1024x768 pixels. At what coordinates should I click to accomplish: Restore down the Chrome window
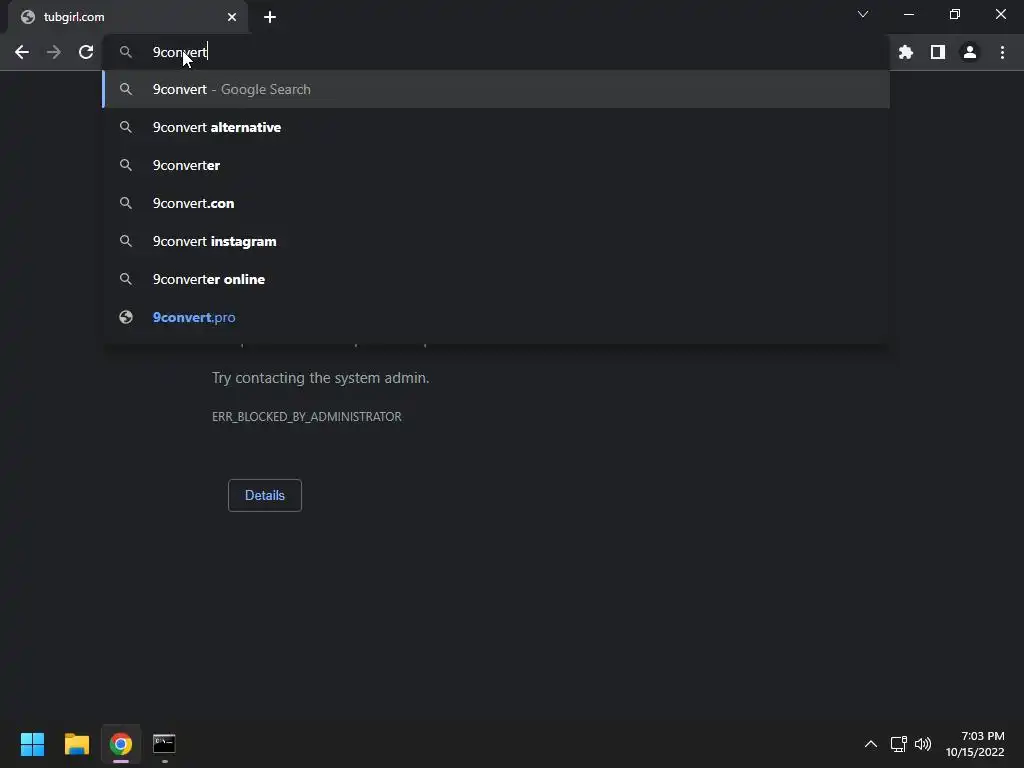tap(955, 14)
